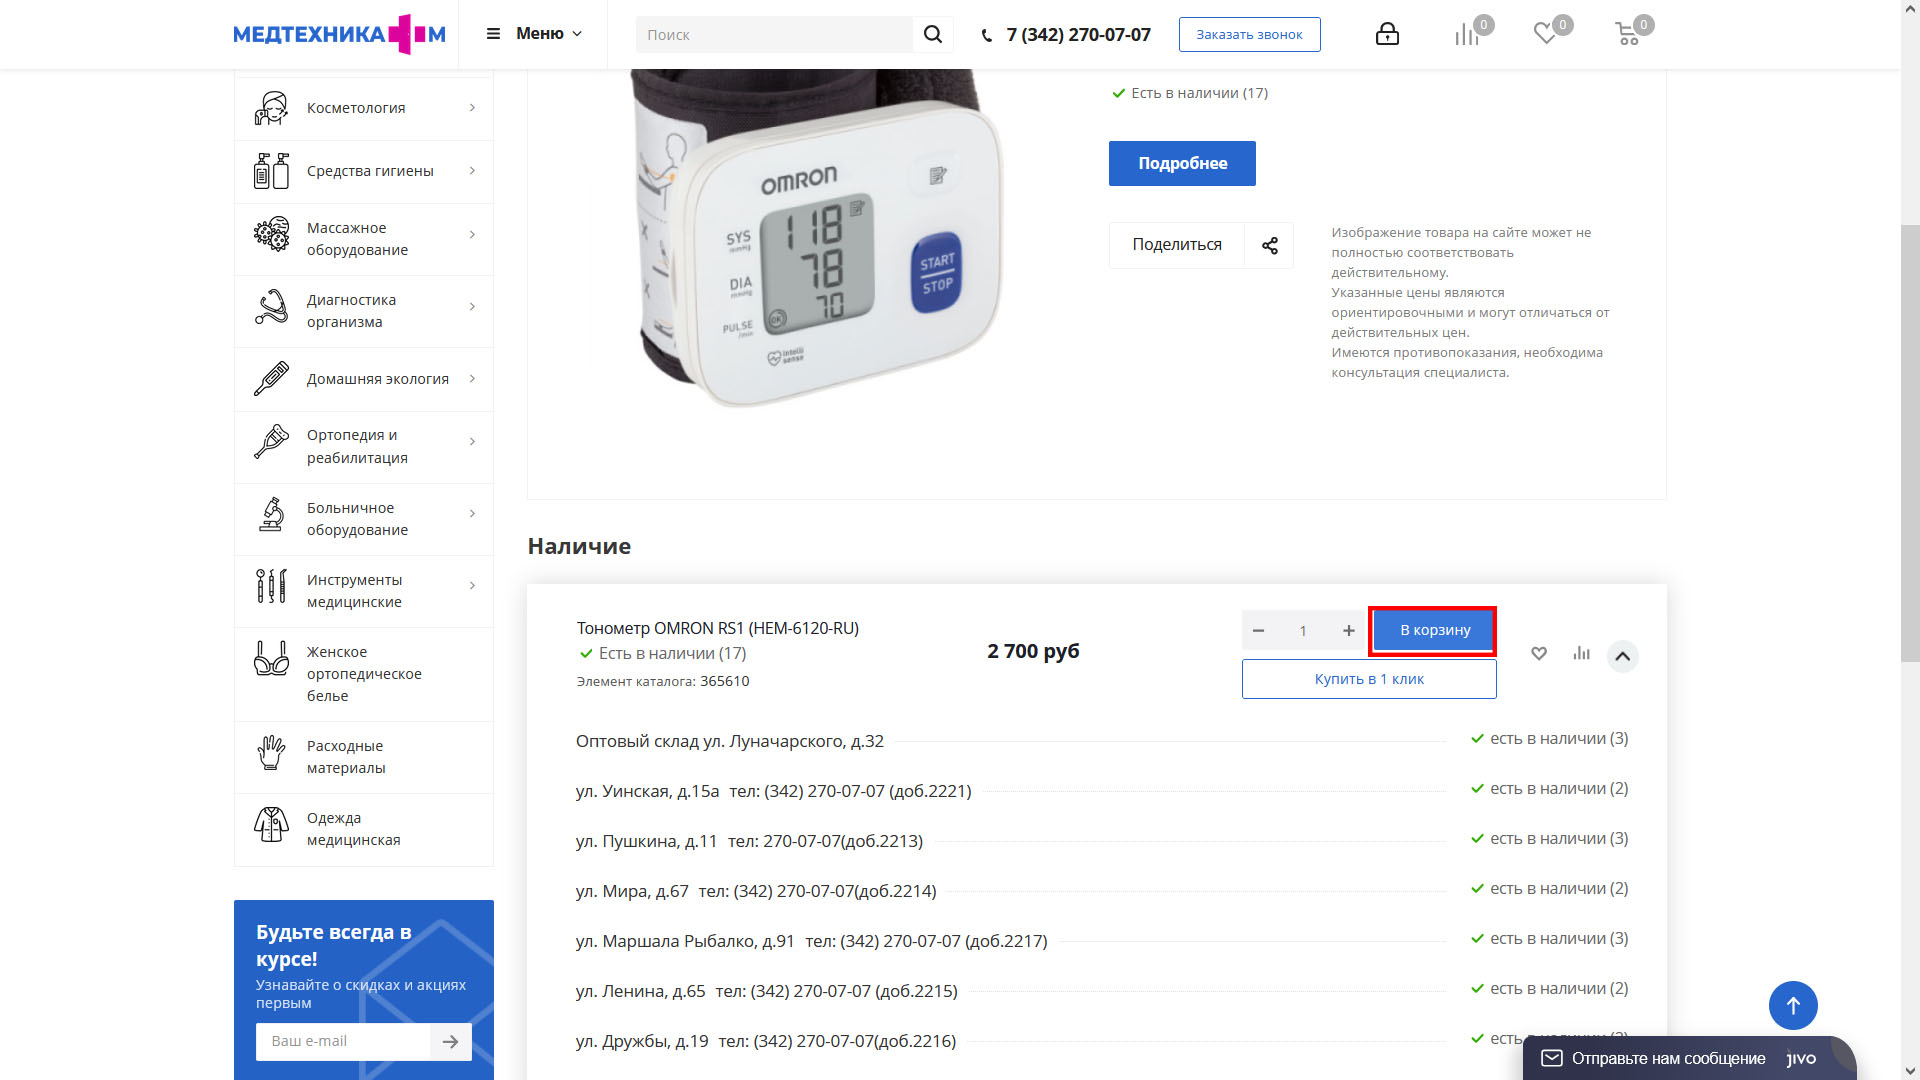Focus the Поиск search field
Image resolution: width=1920 pixels, height=1080 pixels.
[774, 35]
